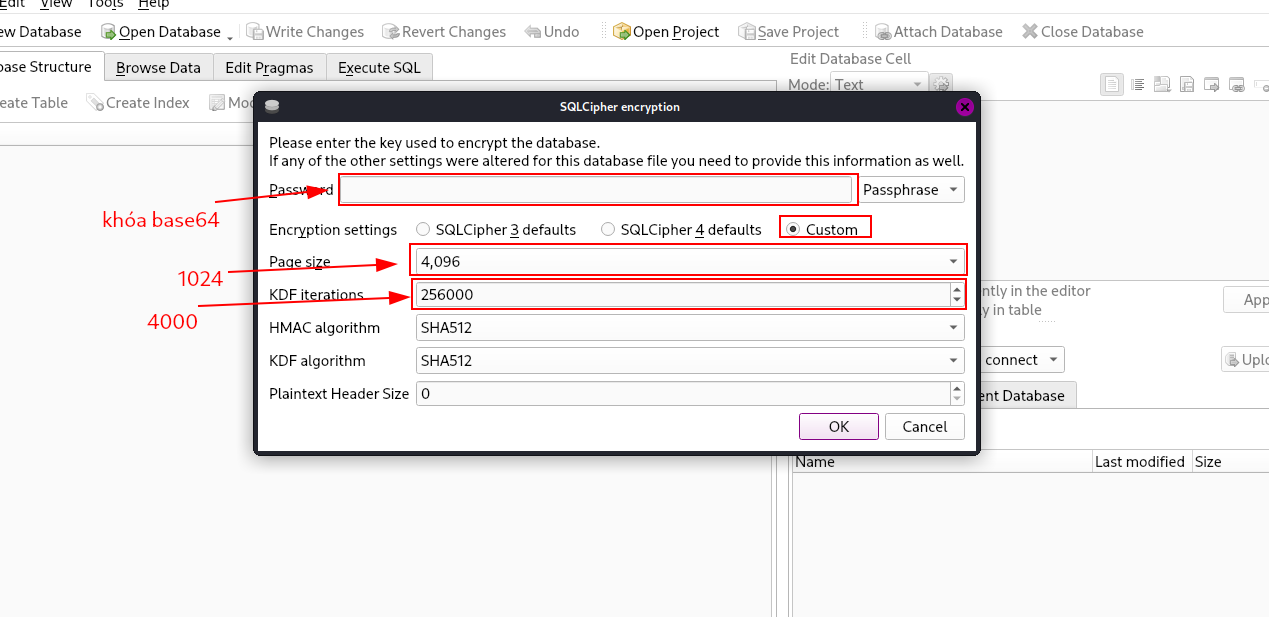Open the View menu
Screen dimensions: 1269x617
(x=56, y=4)
